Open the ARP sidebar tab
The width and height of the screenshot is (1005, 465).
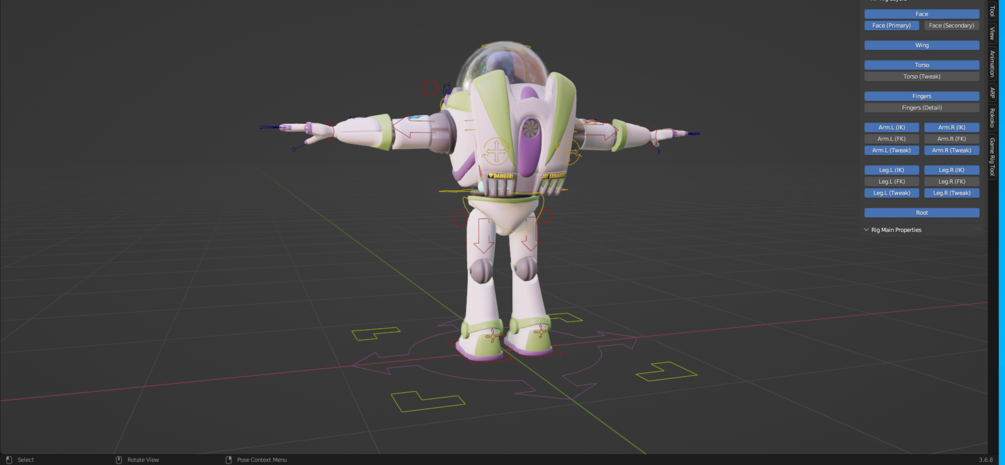992,93
